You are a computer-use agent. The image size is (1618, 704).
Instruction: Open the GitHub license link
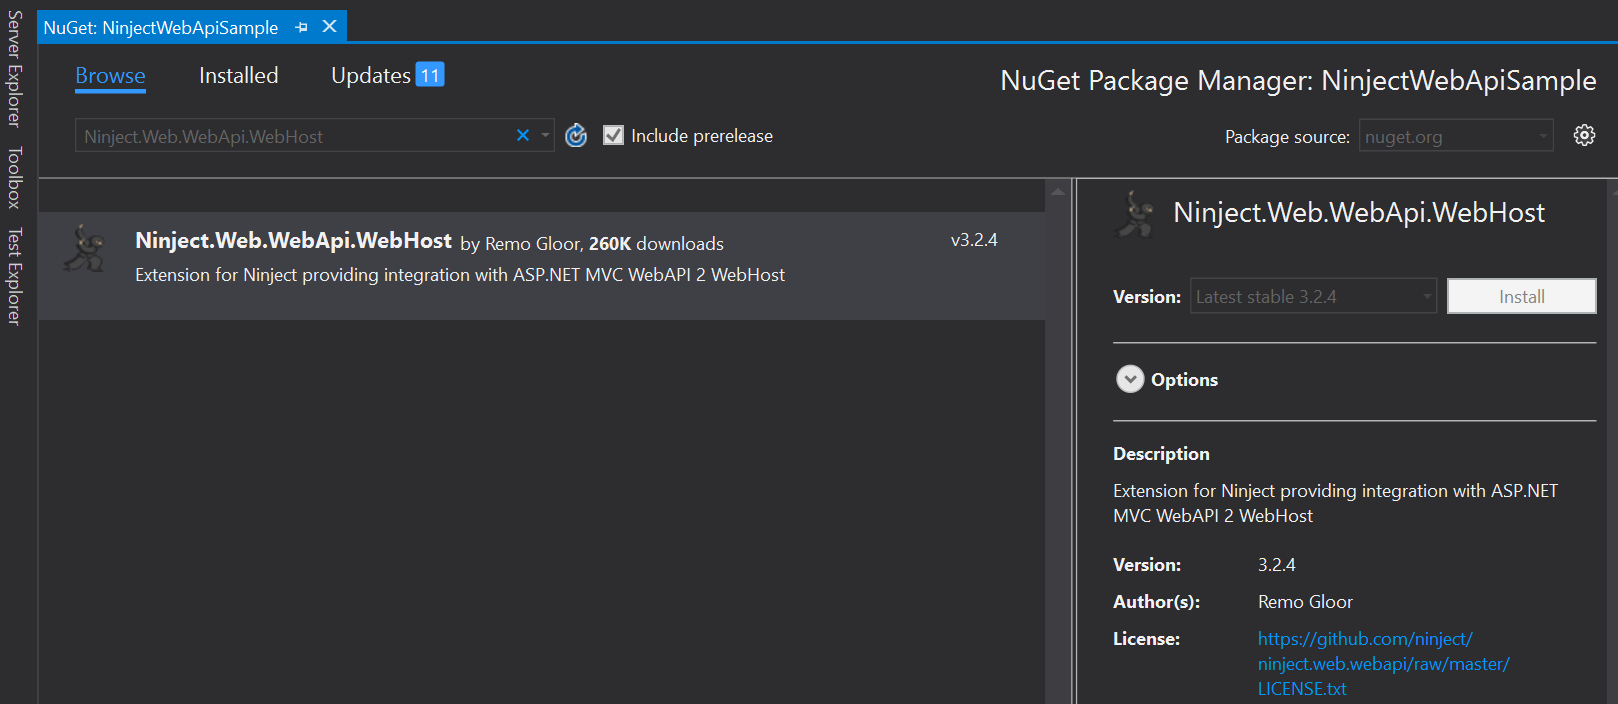(x=1384, y=663)
